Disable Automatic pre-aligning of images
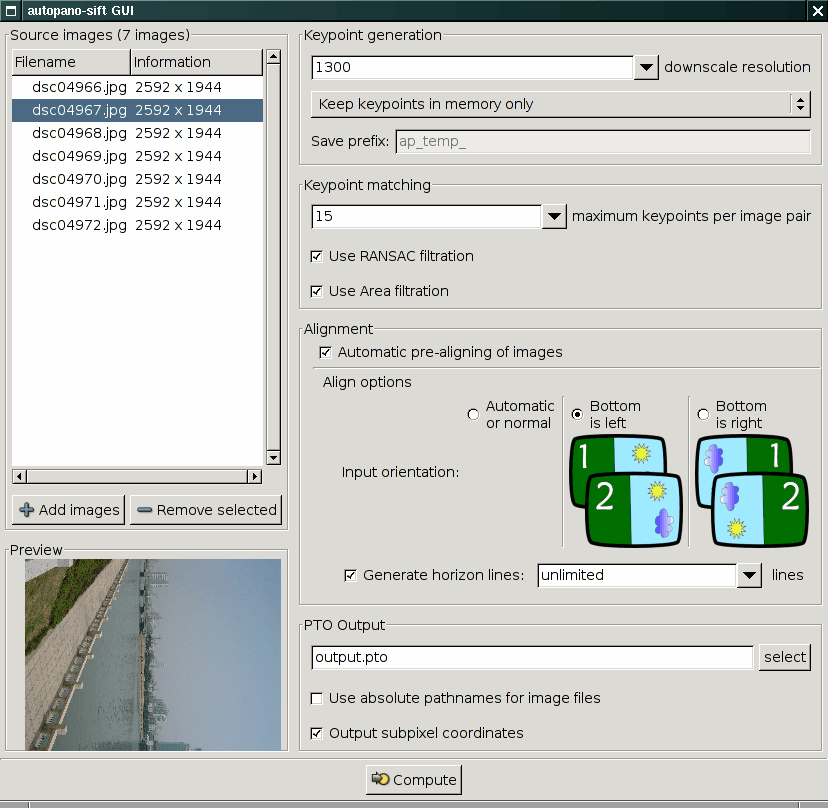Viewport: 828px width, 808px height. (x=325, y=352)
